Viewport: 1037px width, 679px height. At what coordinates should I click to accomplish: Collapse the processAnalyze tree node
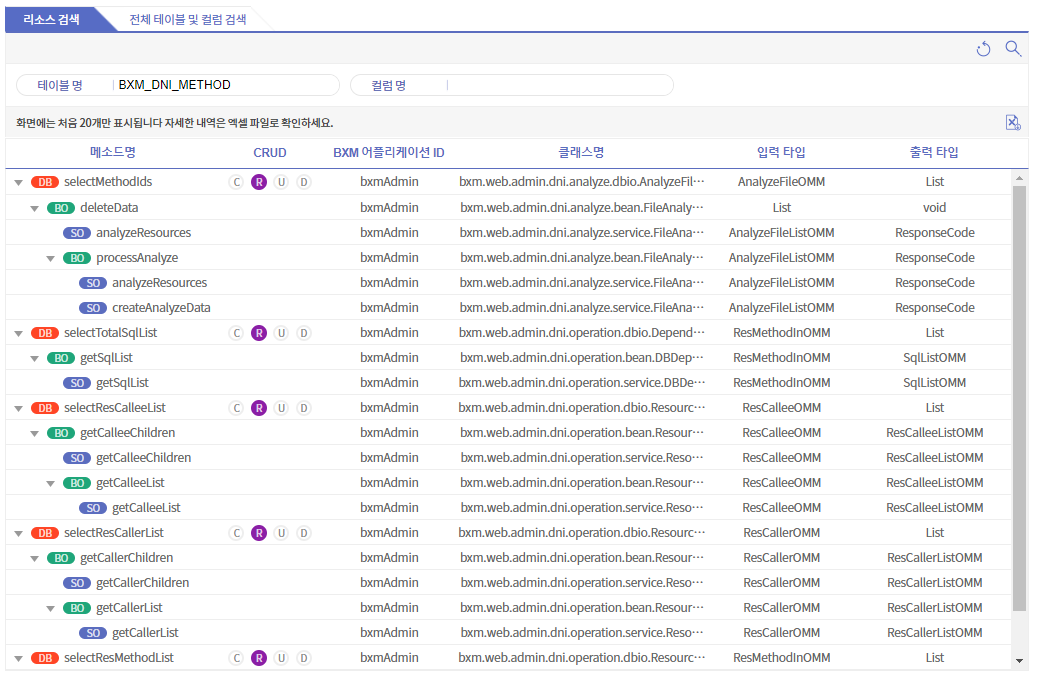[50, 259]
